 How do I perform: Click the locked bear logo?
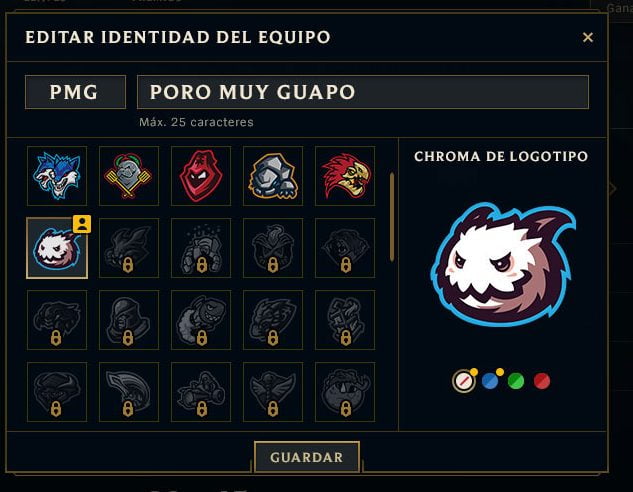pos(345,248)
